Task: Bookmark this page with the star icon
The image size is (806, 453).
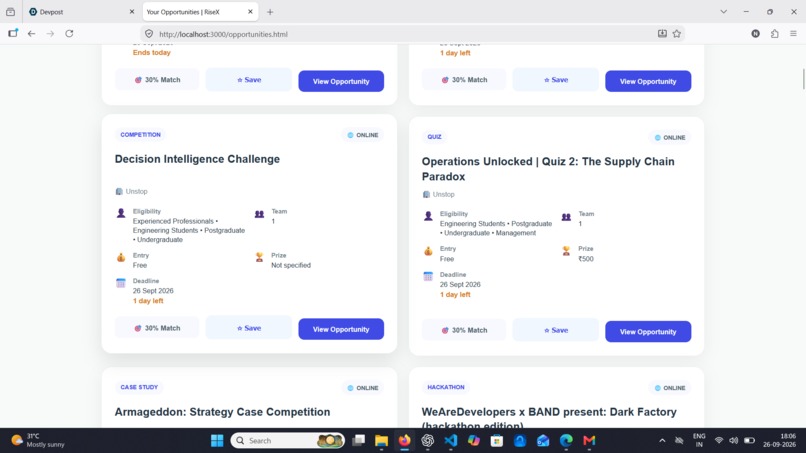Action: click(x=676, y=34)
